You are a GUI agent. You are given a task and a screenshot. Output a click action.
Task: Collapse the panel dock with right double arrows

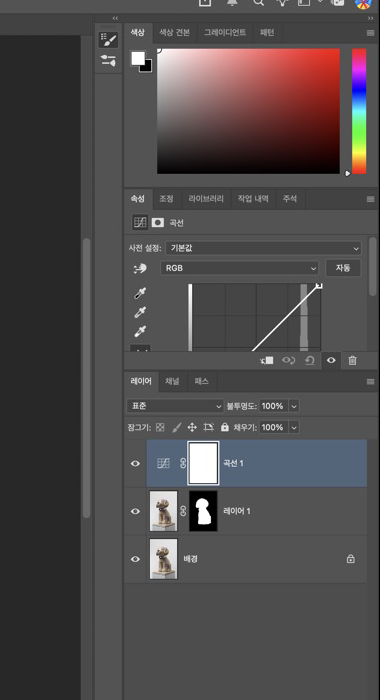point(370,18)
